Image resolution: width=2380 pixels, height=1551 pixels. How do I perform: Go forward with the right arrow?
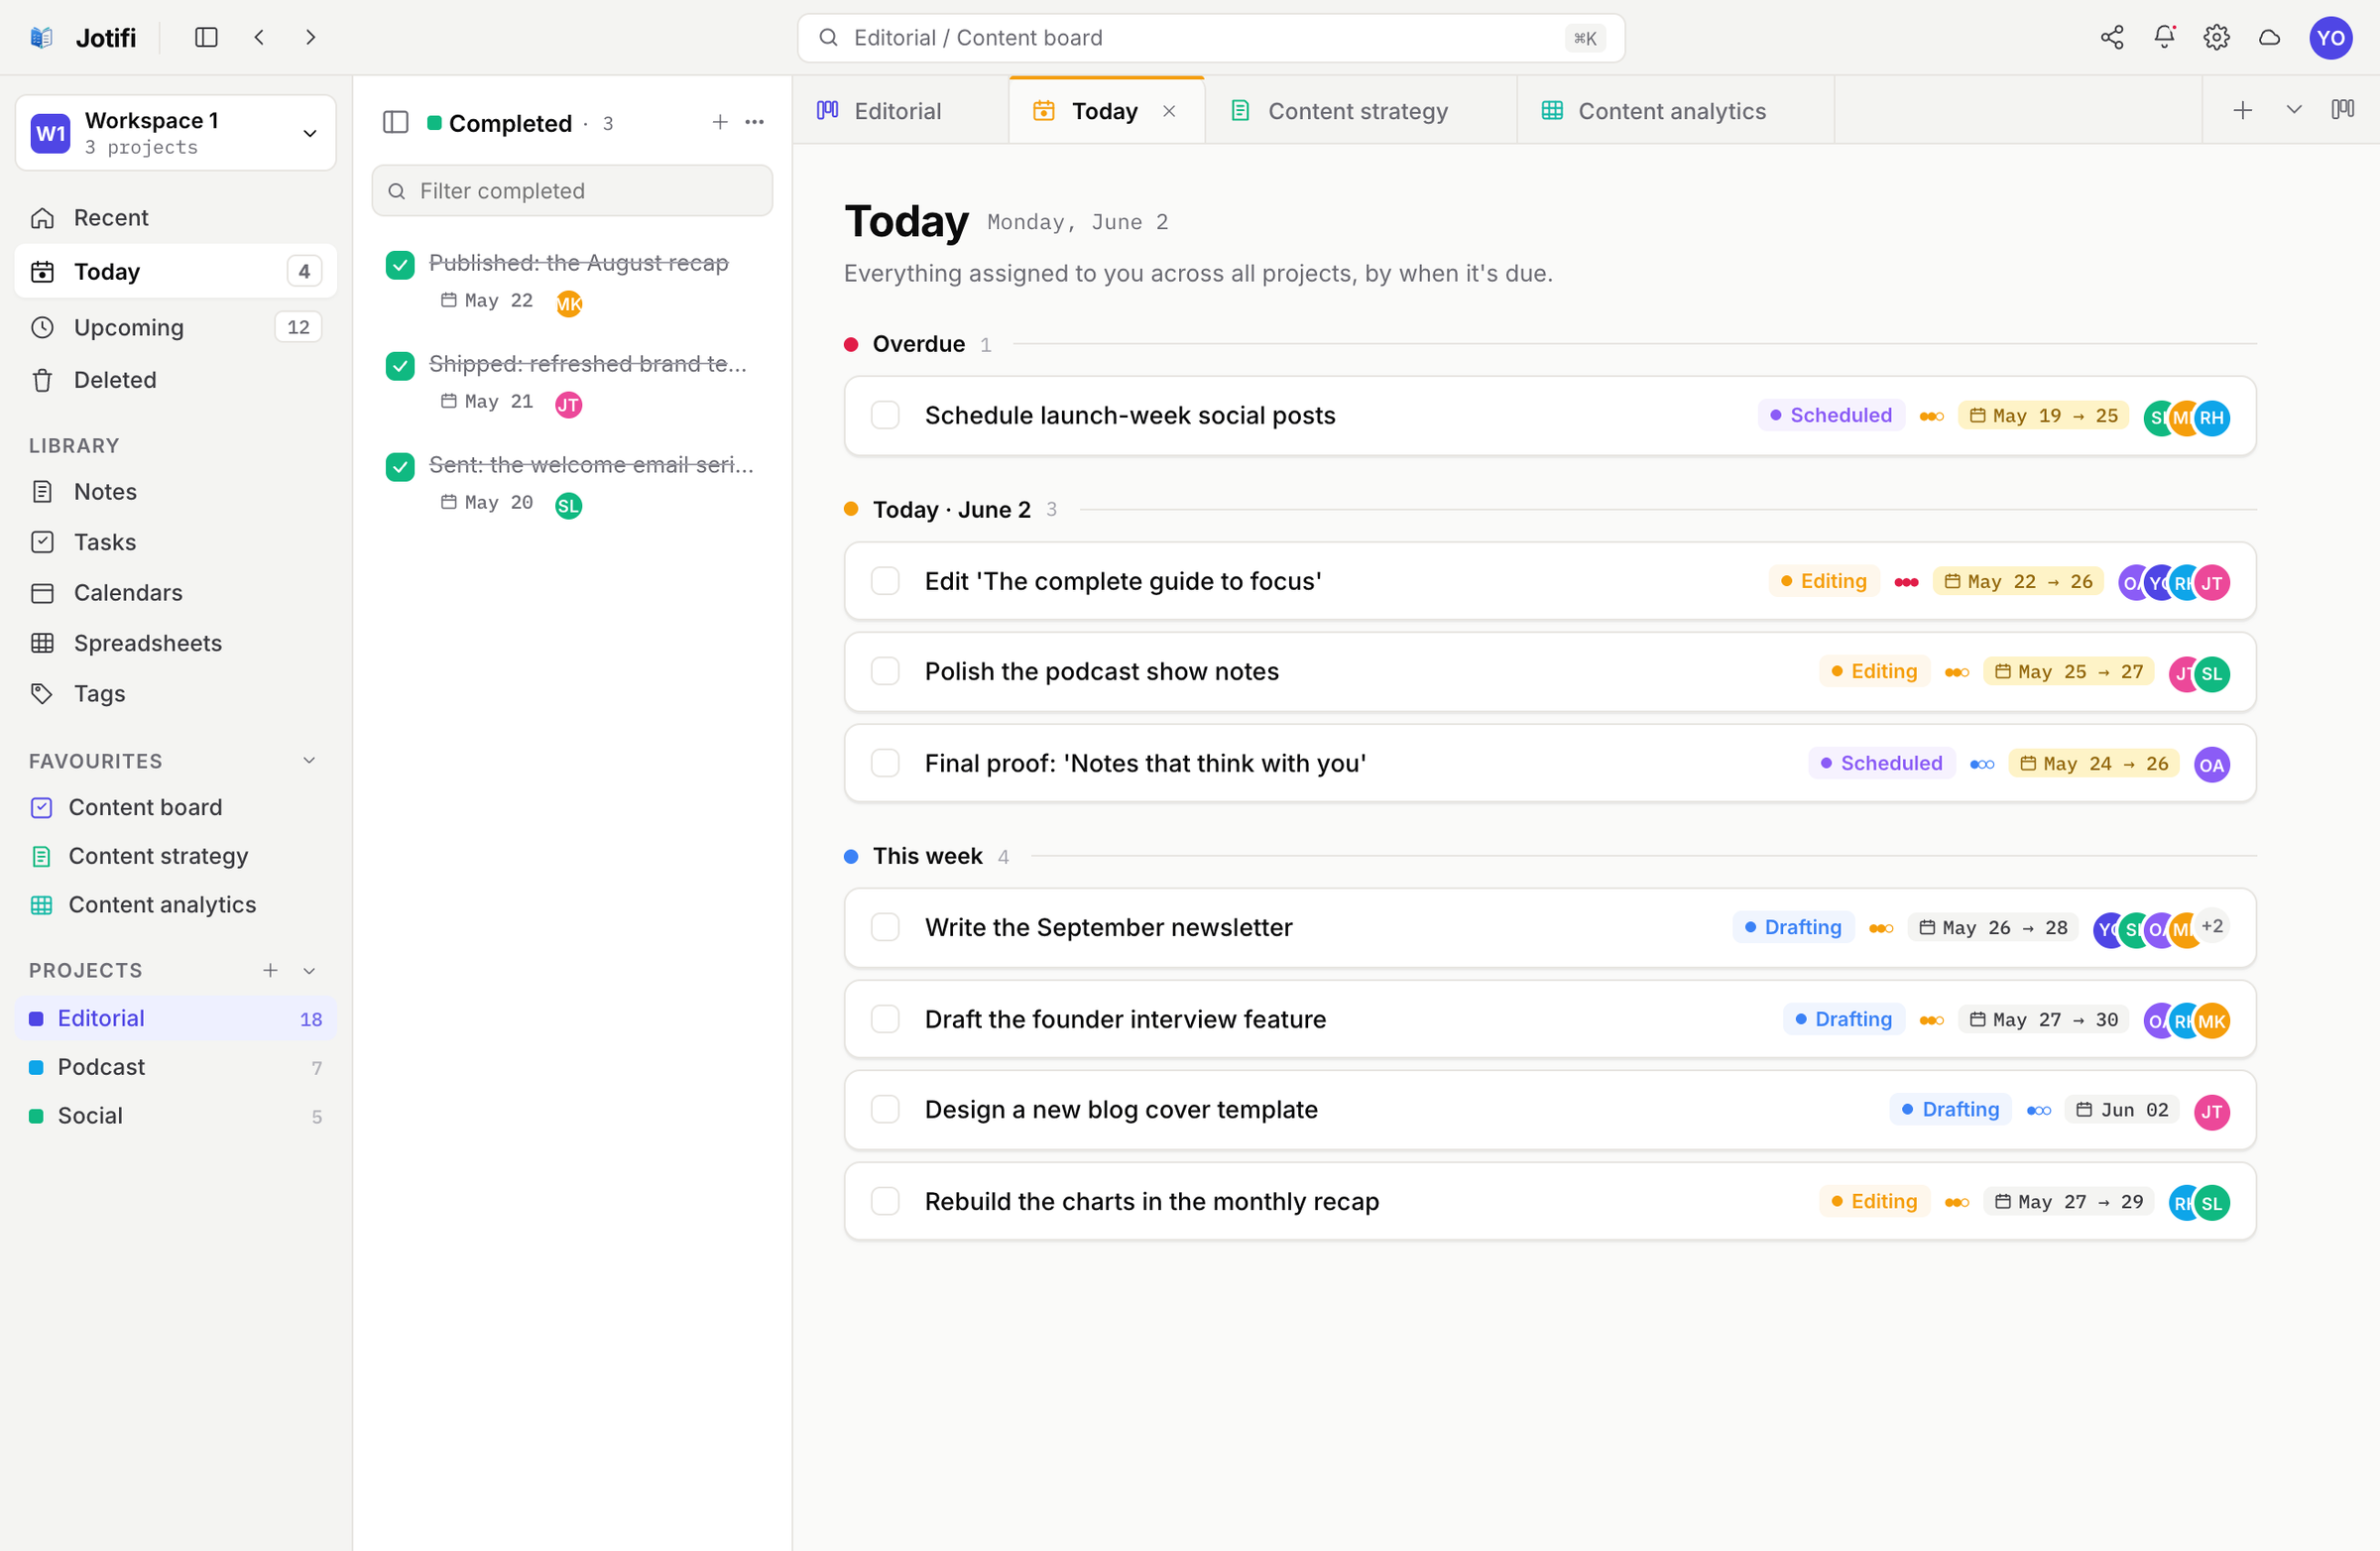point(310,37)
